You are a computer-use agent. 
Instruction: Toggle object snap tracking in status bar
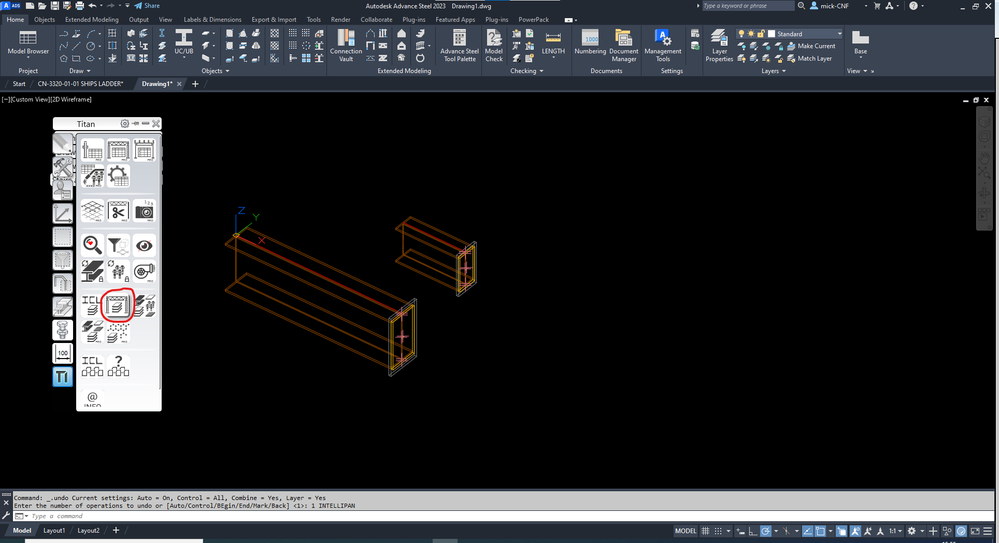[807, 531]
